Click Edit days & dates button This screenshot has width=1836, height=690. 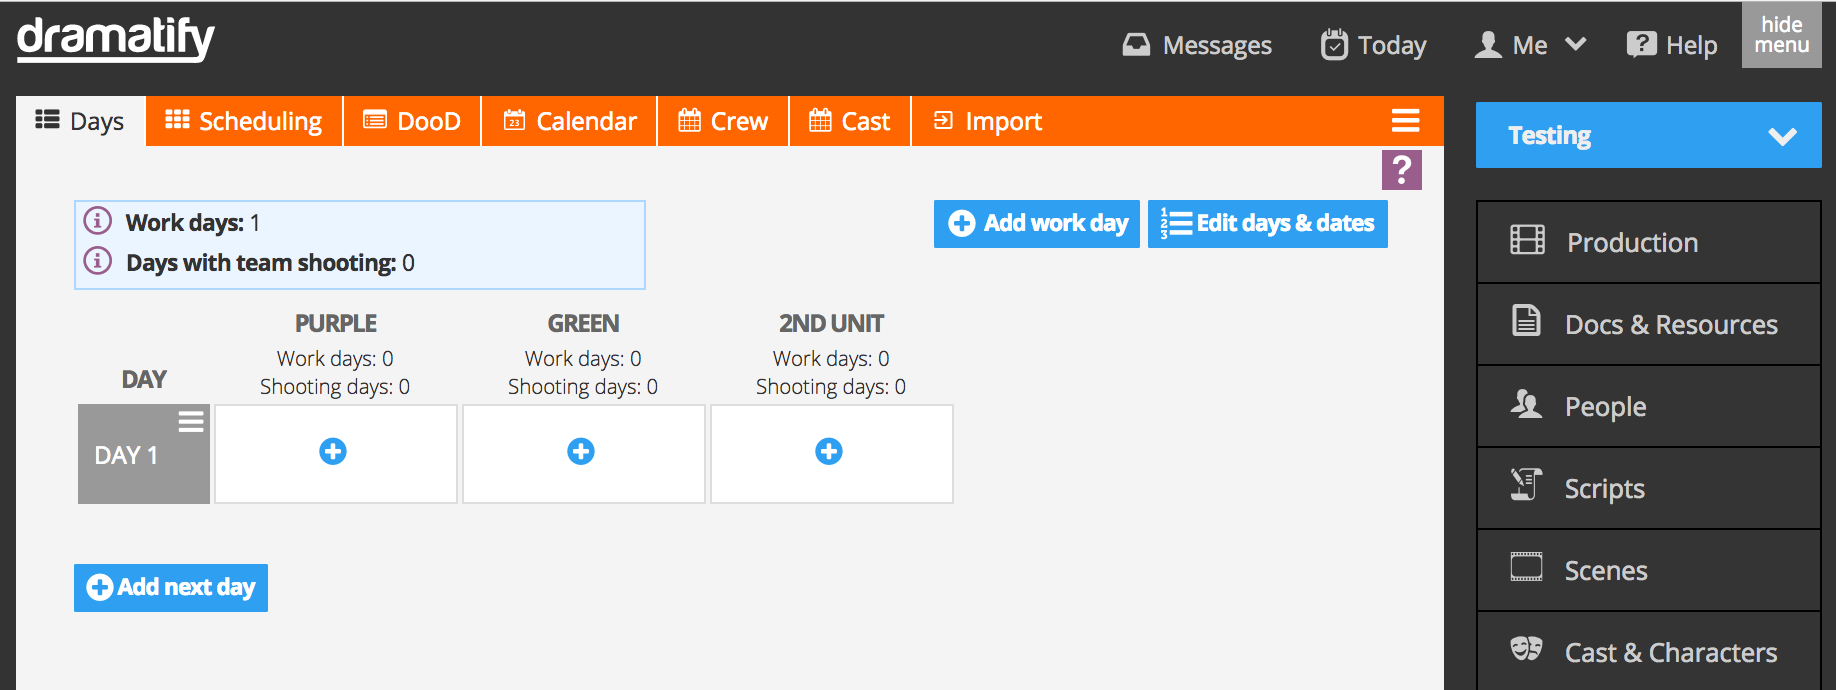[x=1268, y=224]
